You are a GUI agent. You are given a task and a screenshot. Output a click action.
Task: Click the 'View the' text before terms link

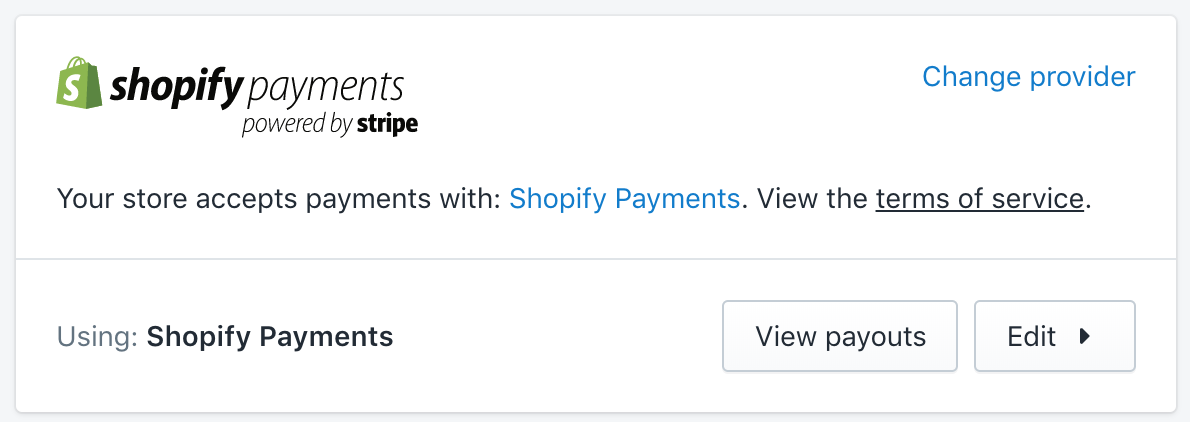coord(812,198)
